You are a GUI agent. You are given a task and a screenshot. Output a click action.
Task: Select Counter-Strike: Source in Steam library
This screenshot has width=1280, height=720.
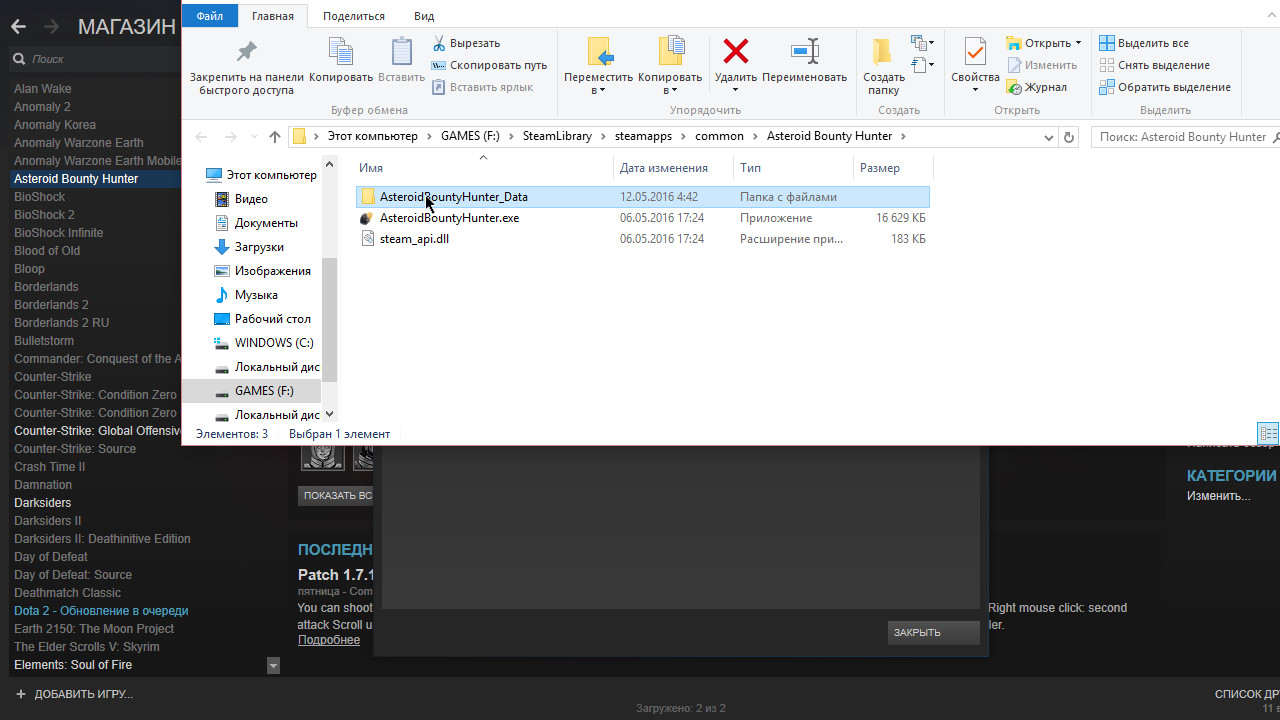click(75, 449)
